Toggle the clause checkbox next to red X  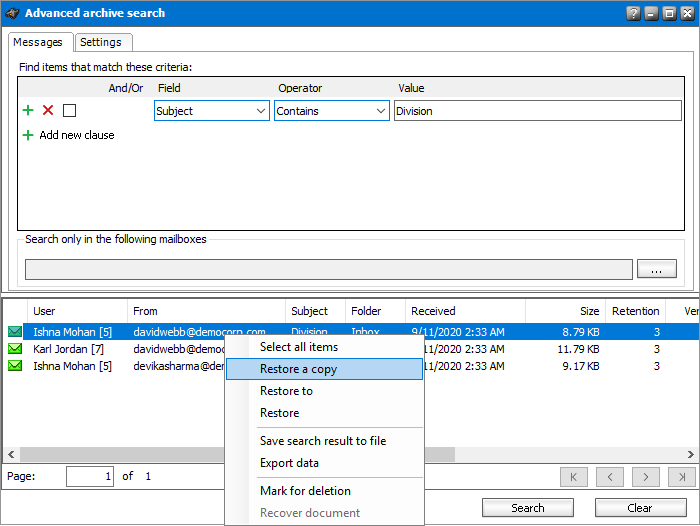click(x=69, y=111)
